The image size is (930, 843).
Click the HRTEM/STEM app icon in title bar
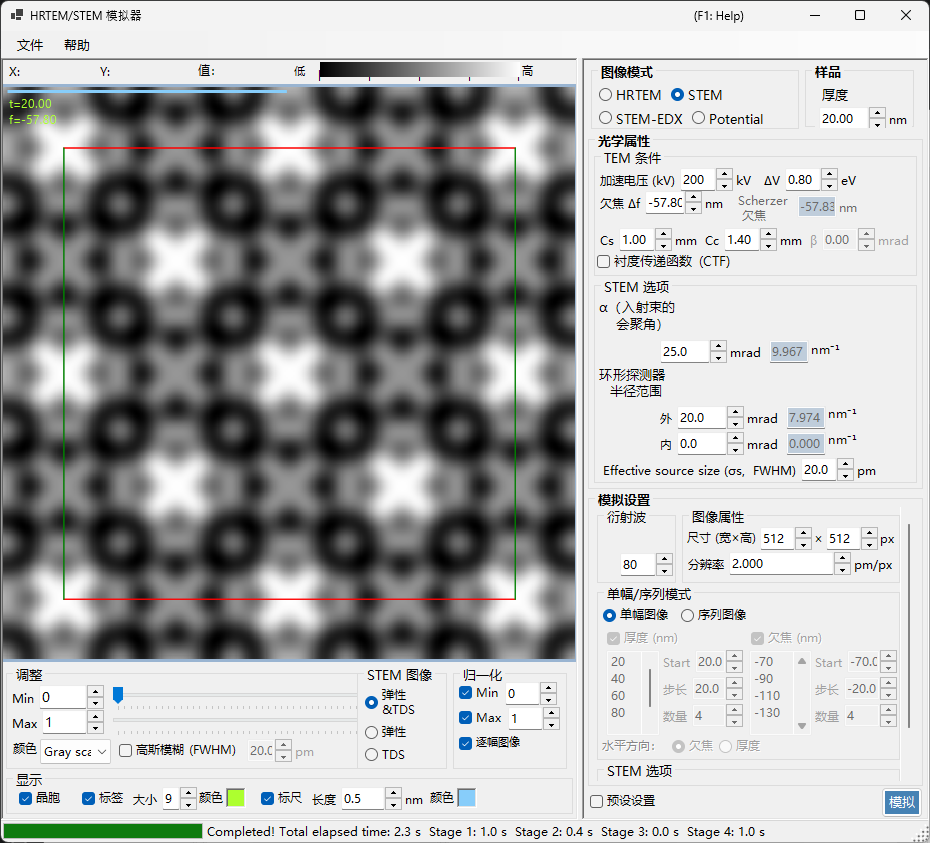[17, 15]
